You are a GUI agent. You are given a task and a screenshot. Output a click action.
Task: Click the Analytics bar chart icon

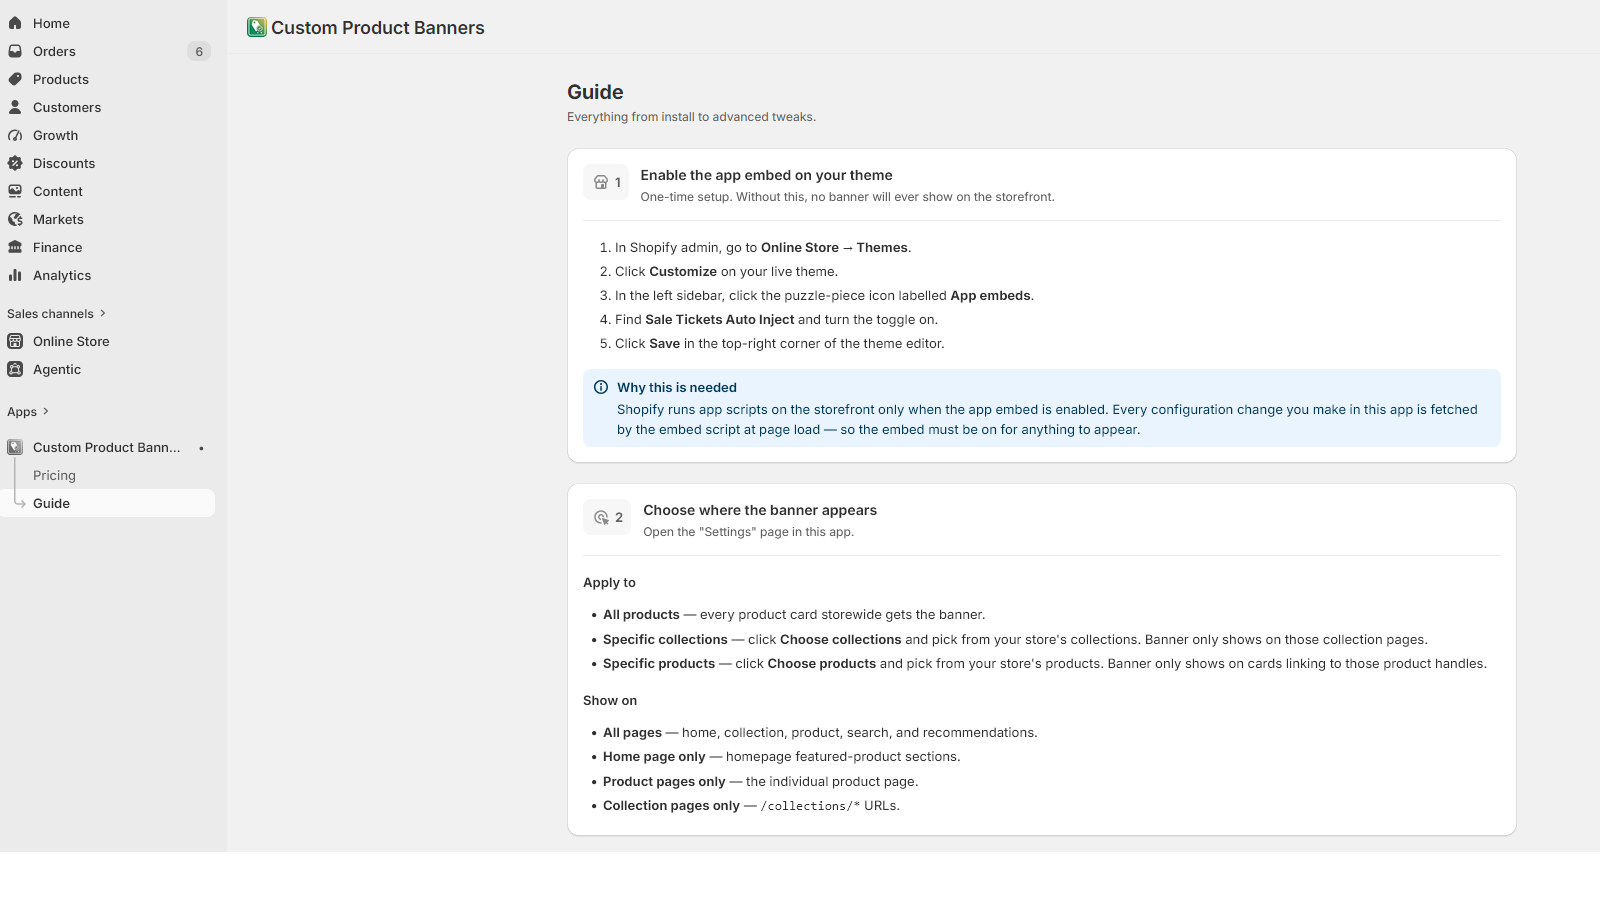(x=15, y=275)
